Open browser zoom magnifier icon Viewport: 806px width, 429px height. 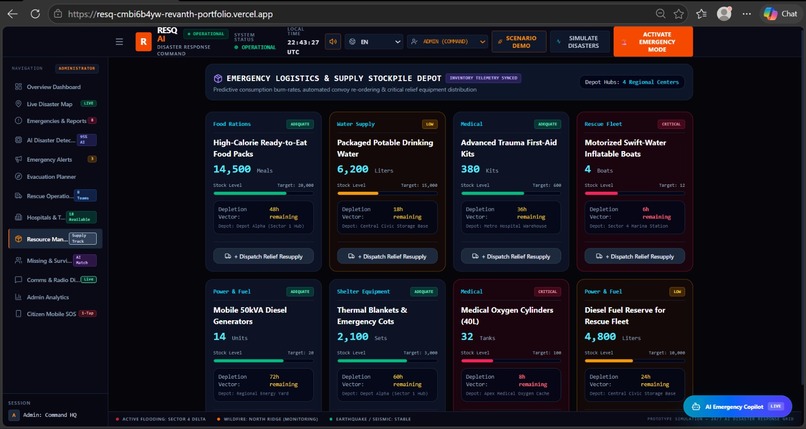pos(661,14)
